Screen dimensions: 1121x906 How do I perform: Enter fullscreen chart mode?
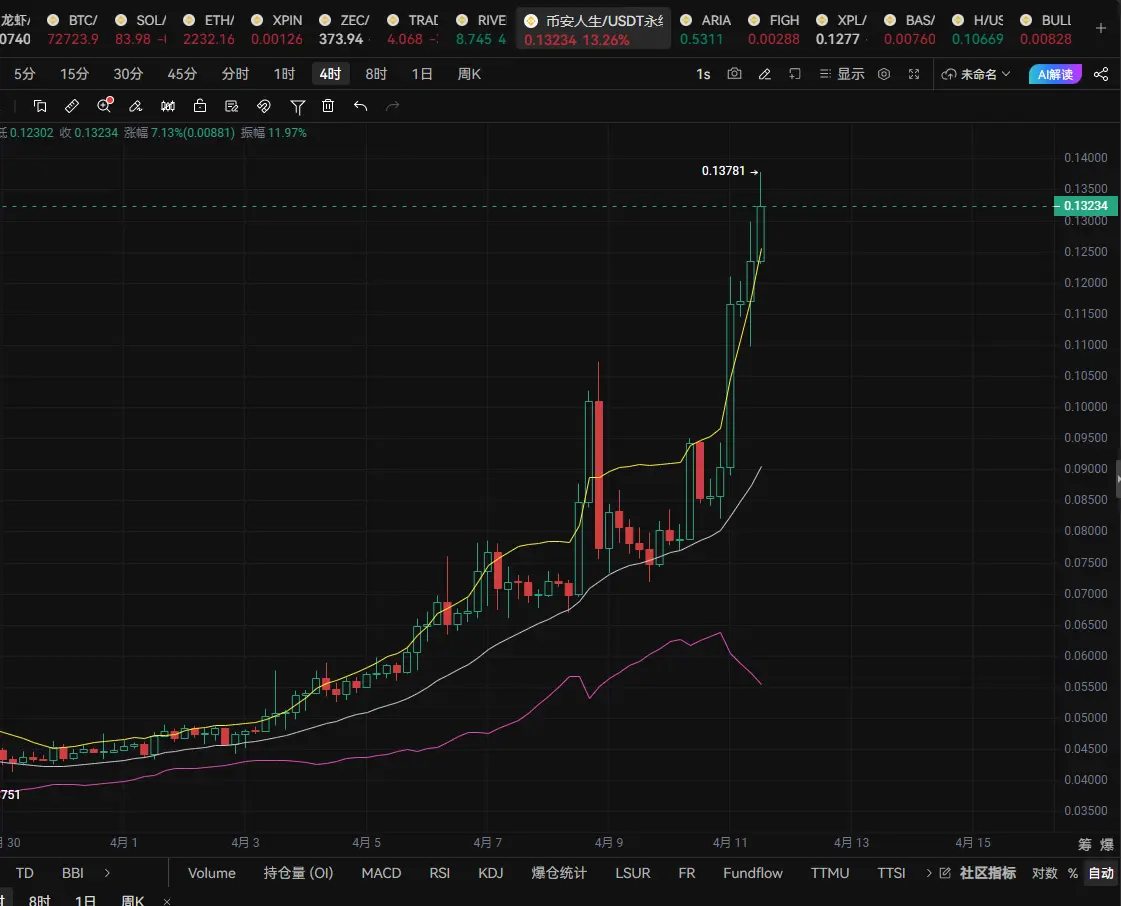tap(914, 74)
